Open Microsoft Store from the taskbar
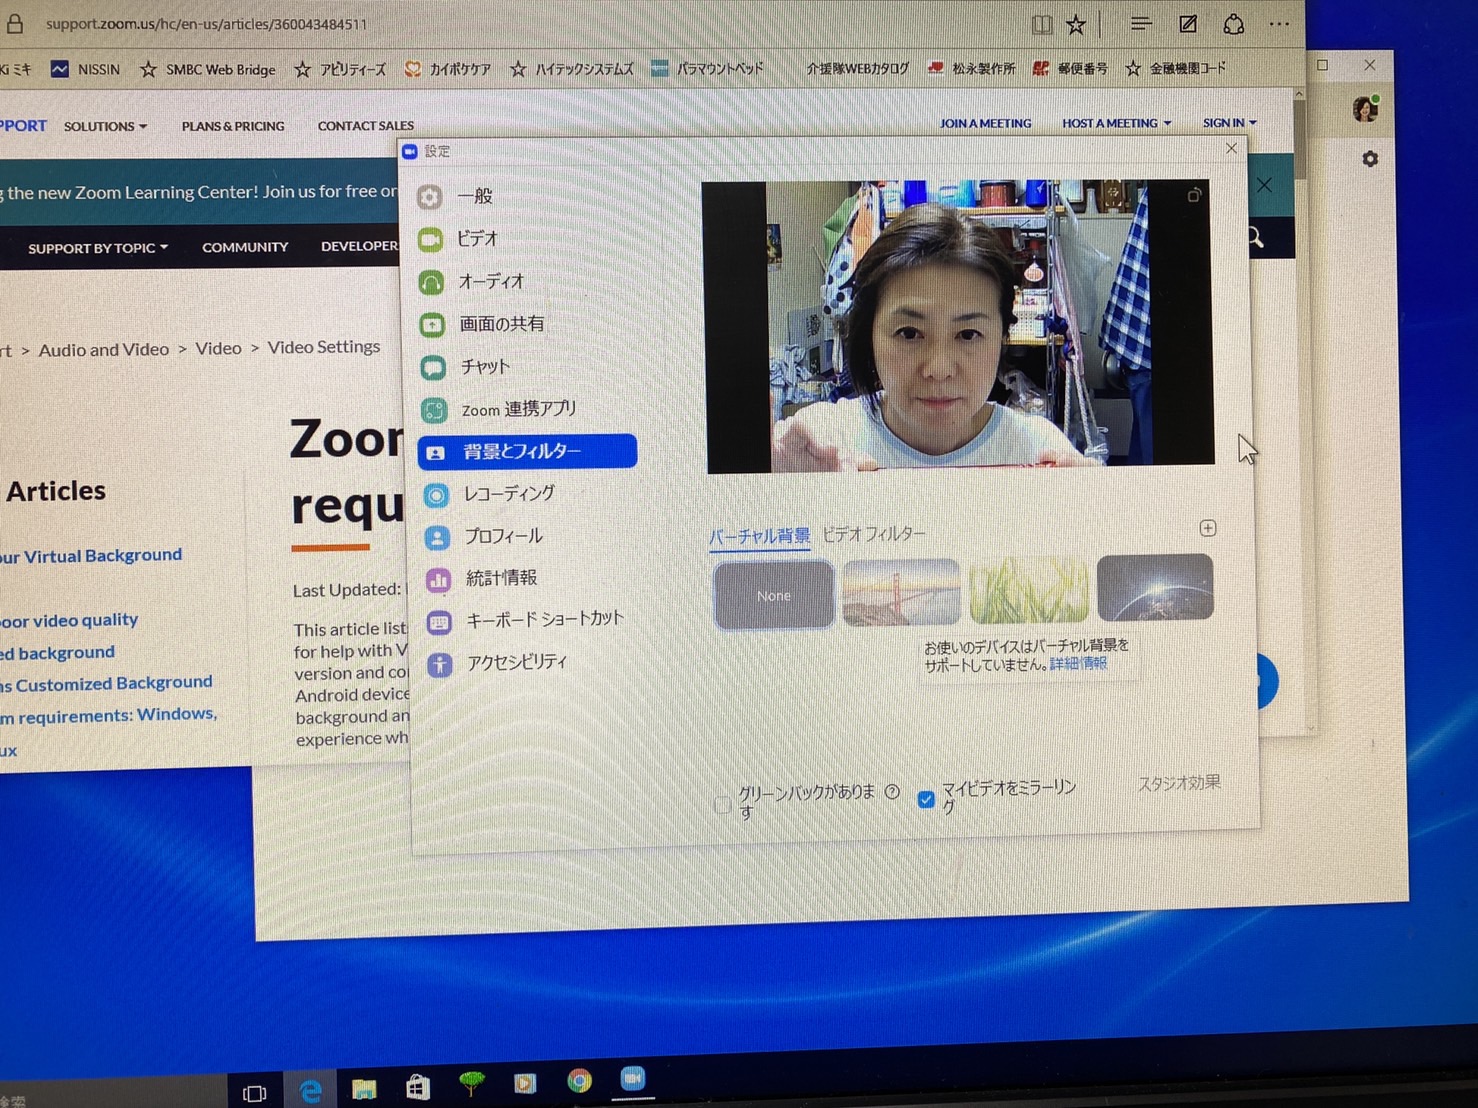1478x1108 pixels. 418,1087
